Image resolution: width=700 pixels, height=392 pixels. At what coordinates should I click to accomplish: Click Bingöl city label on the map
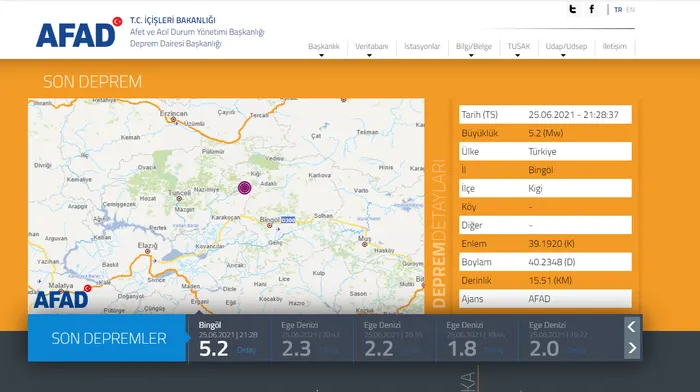pos(269,220)
